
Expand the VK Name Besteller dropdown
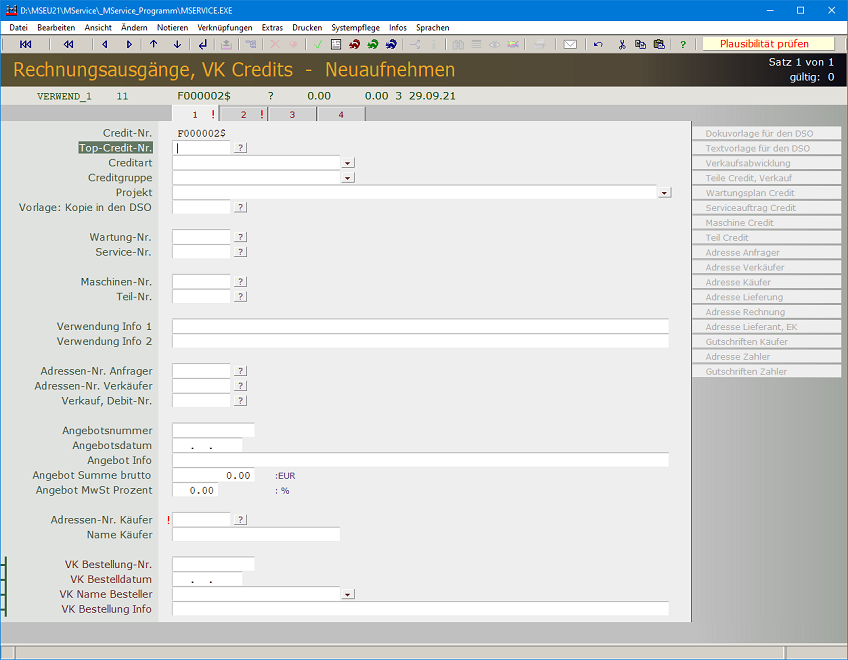pyautogui.click(x=348, y=594)
